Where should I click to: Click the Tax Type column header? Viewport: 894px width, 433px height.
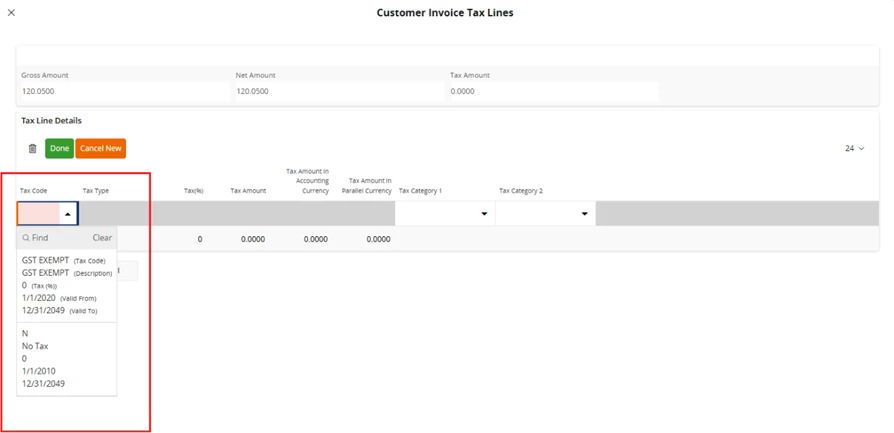96,191
